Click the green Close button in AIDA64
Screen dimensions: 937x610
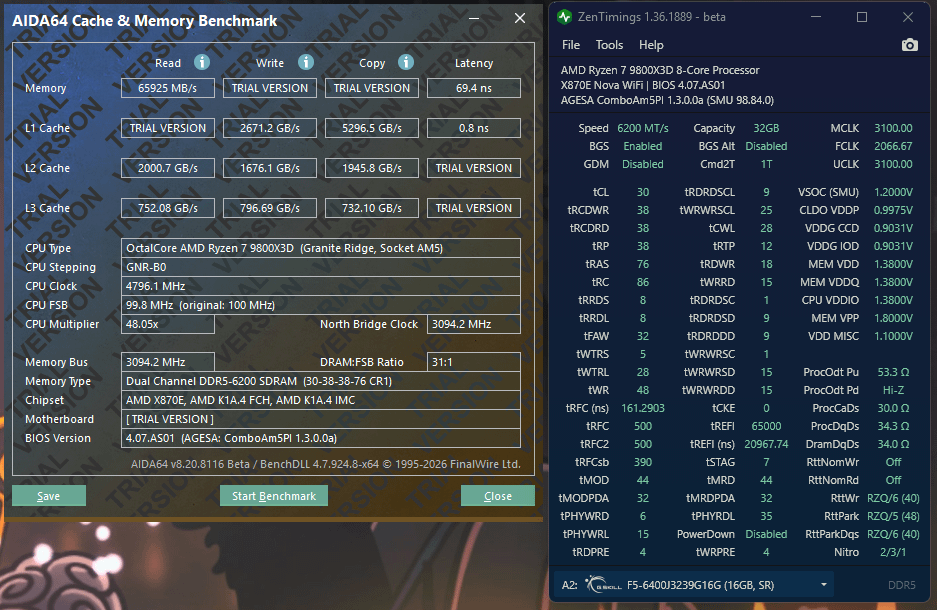(x=497, y=496)
